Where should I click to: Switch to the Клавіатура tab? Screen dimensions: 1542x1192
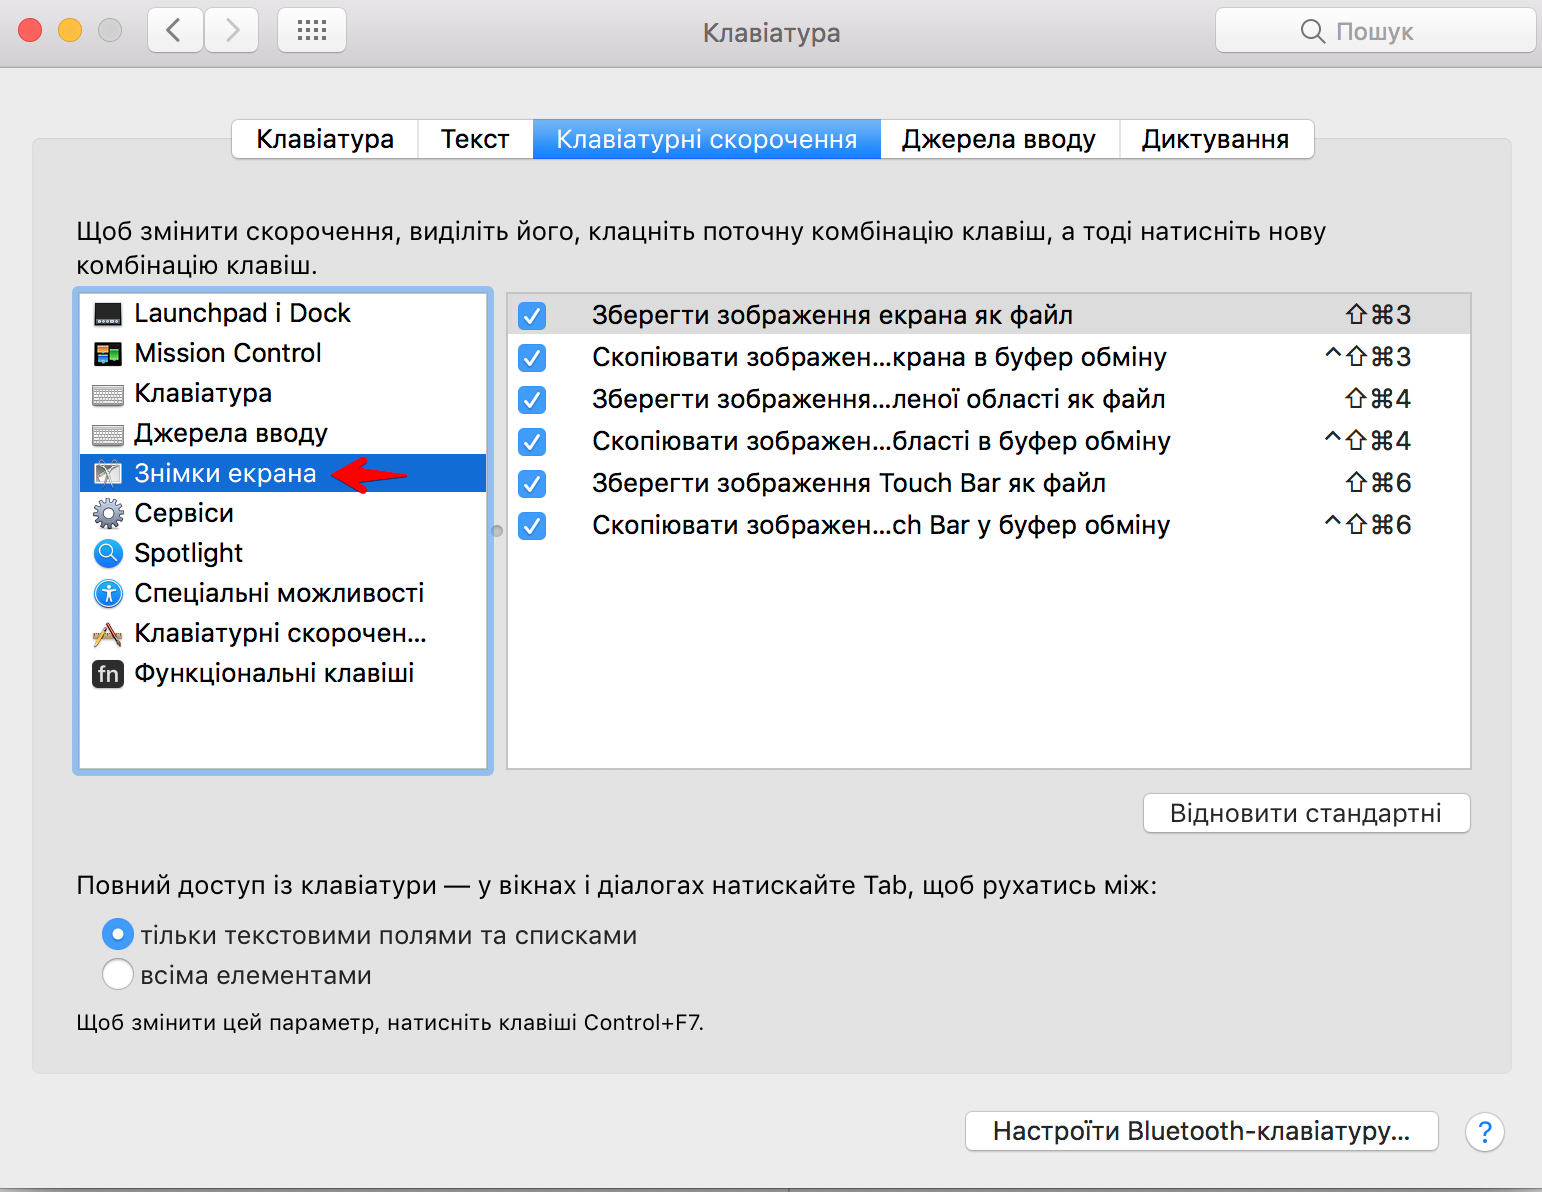click(325, 139)
